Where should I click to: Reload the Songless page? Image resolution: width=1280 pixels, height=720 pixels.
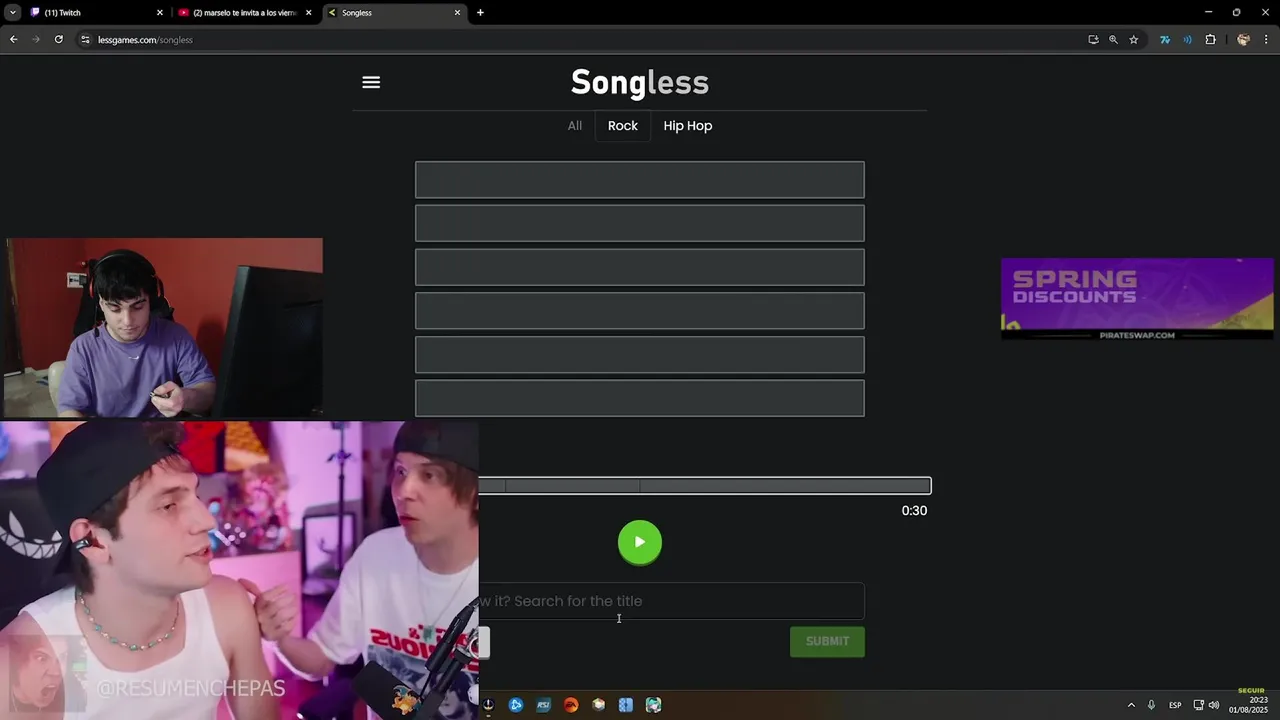(x=59, y=40)
